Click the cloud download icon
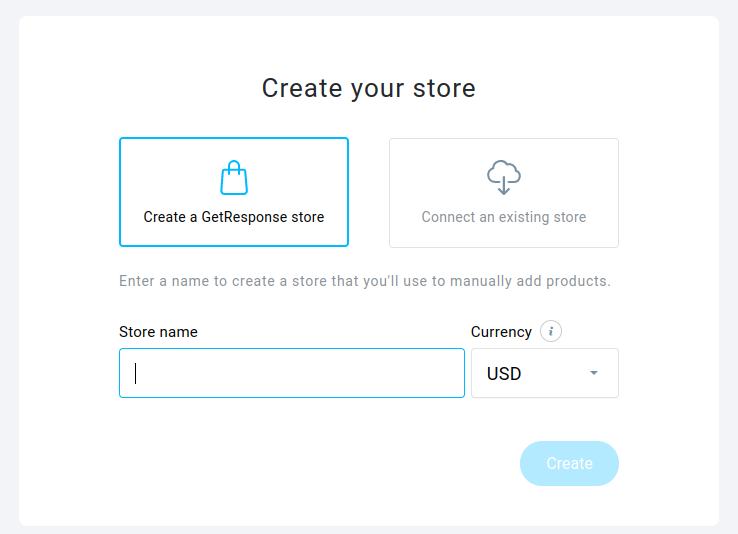 [504, 177]
